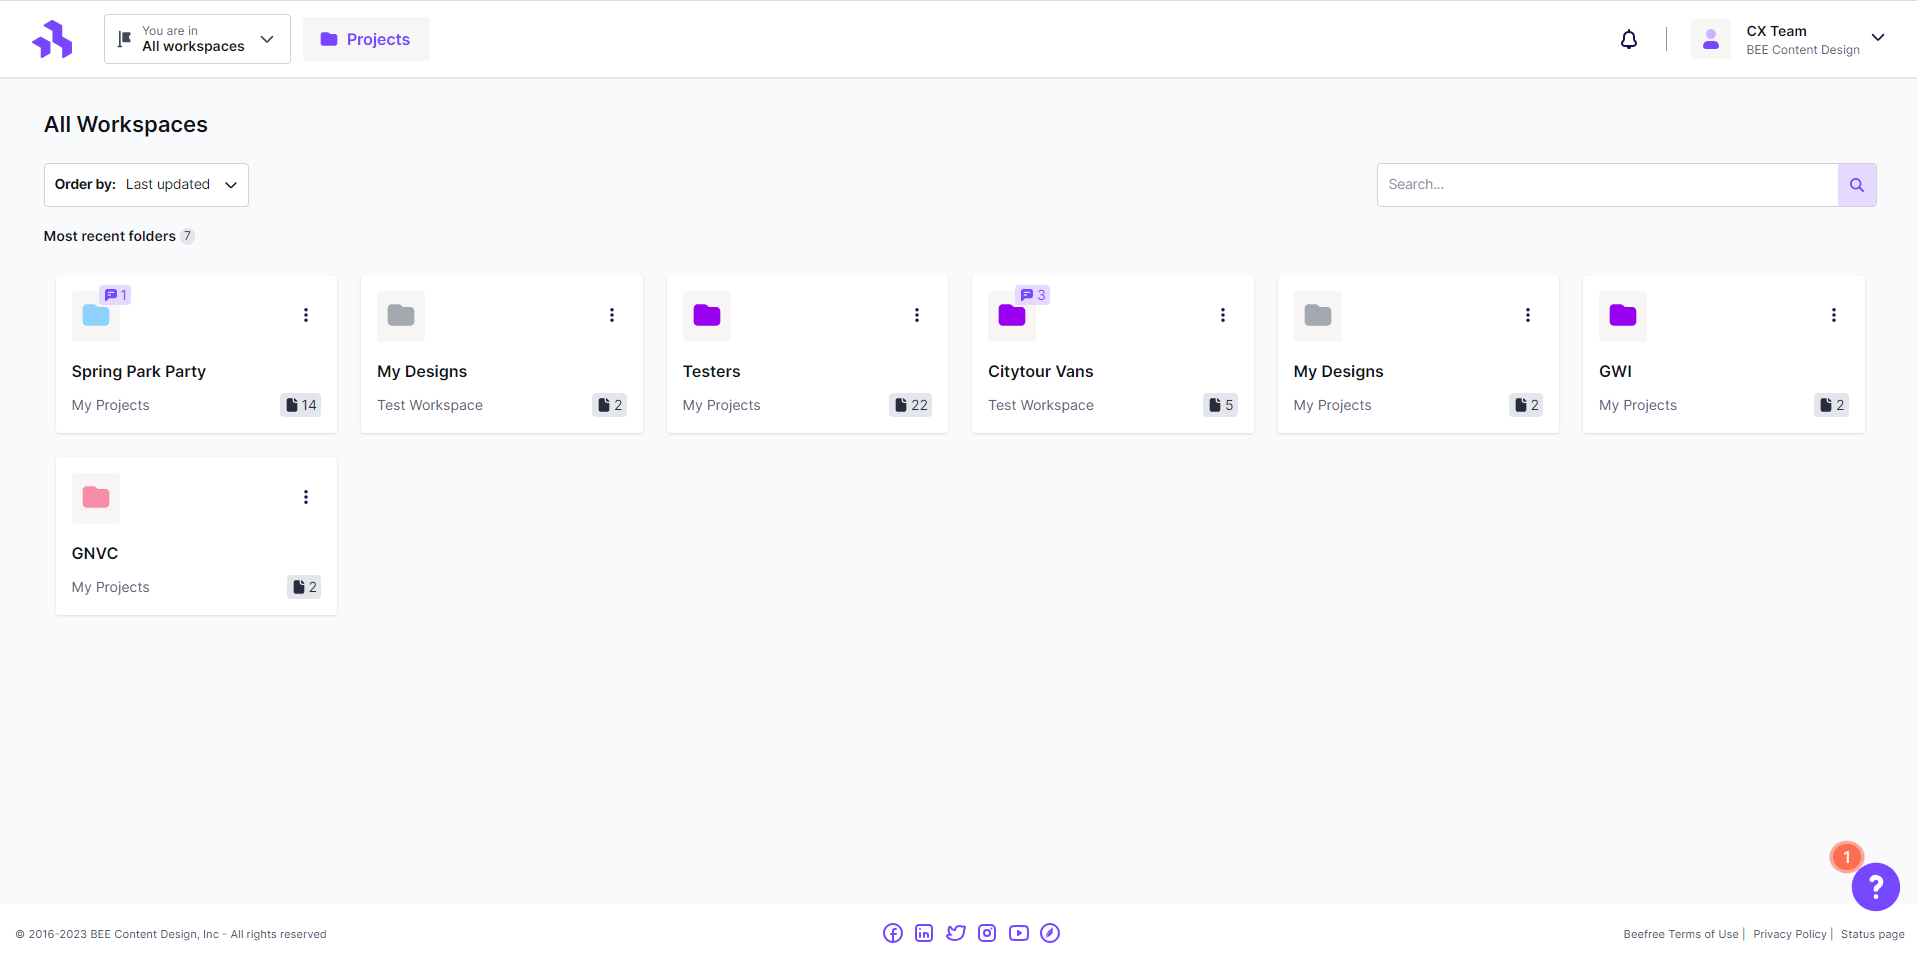Click the Most recent folders count badge

tap(187, 236)
